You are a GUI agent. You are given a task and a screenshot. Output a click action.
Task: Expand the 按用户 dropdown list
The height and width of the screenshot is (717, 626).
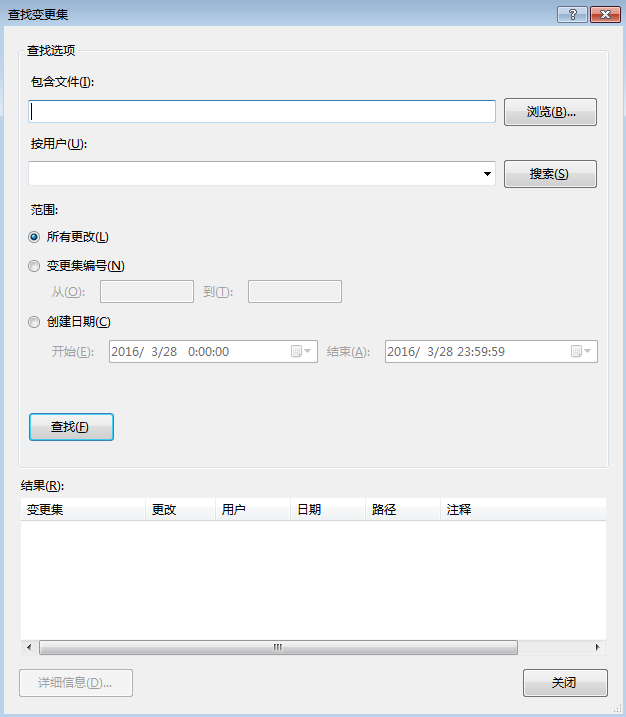pyautogui.click(x=488, y=174)
